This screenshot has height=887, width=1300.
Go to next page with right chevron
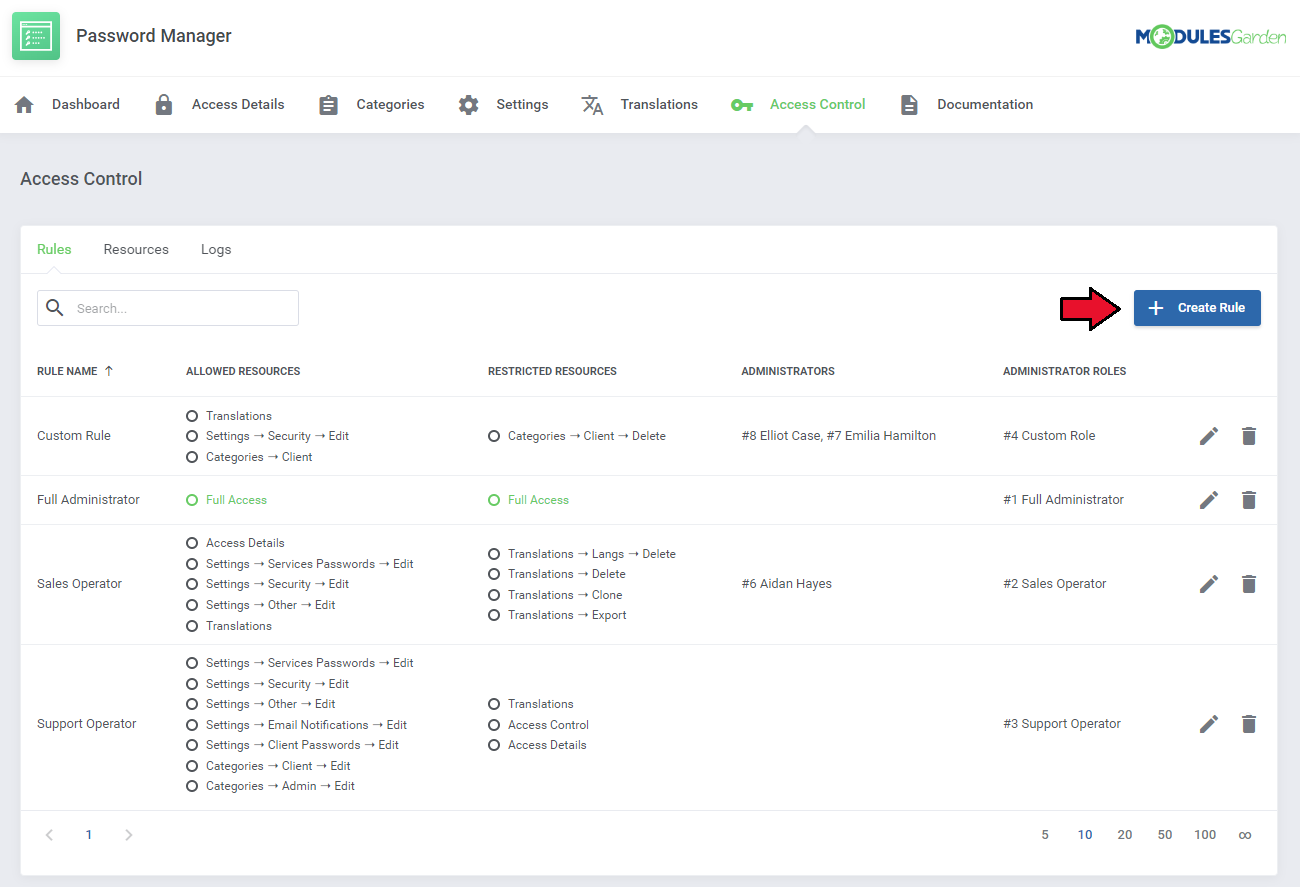[x=128, y=835]
